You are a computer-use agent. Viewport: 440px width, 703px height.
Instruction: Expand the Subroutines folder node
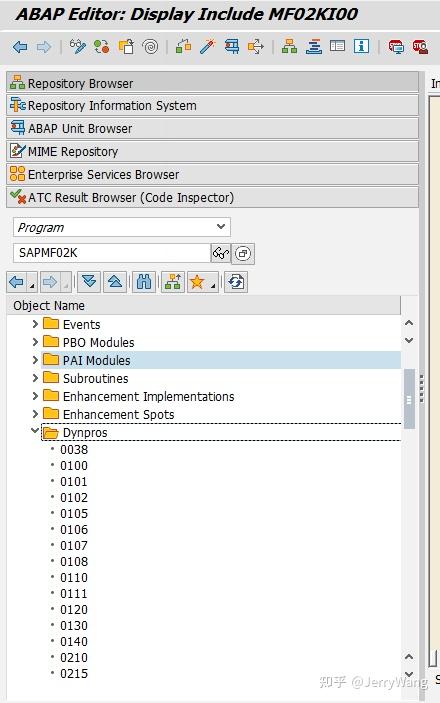click(35, 378)
